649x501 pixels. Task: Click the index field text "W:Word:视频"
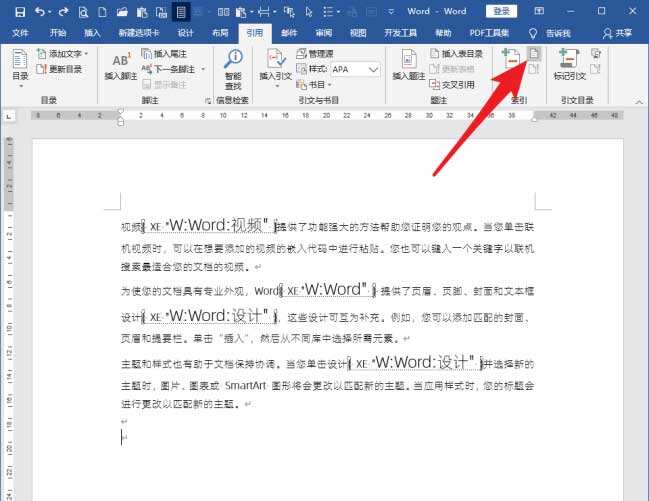pyautogui.click(x=216, y=225)
